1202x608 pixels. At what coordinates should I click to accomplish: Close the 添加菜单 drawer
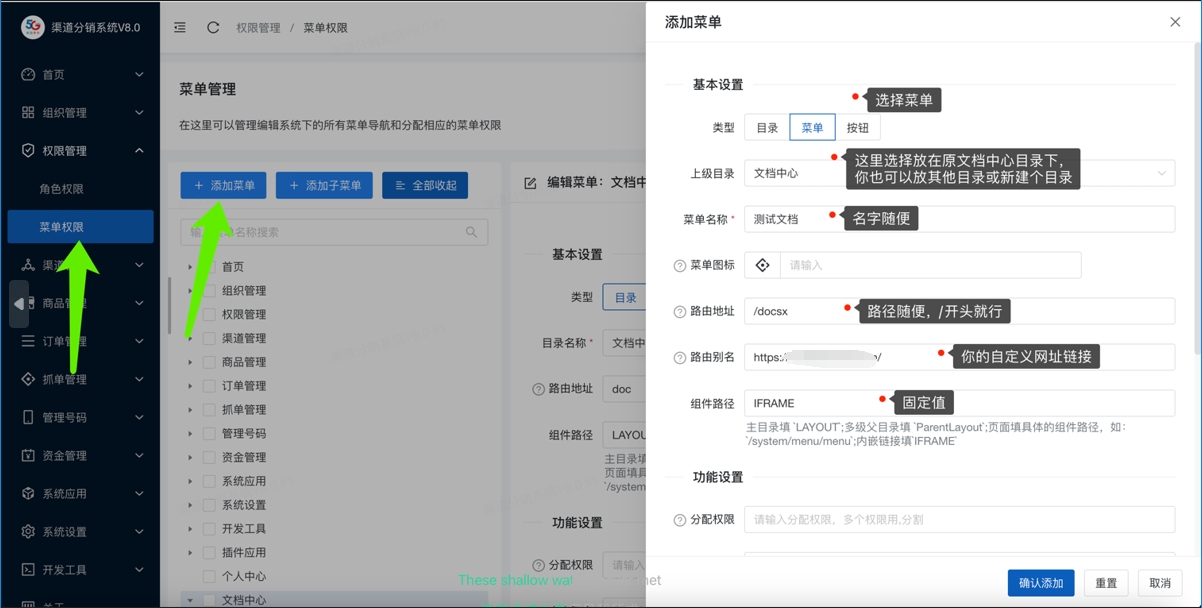tap(1175, 22)
